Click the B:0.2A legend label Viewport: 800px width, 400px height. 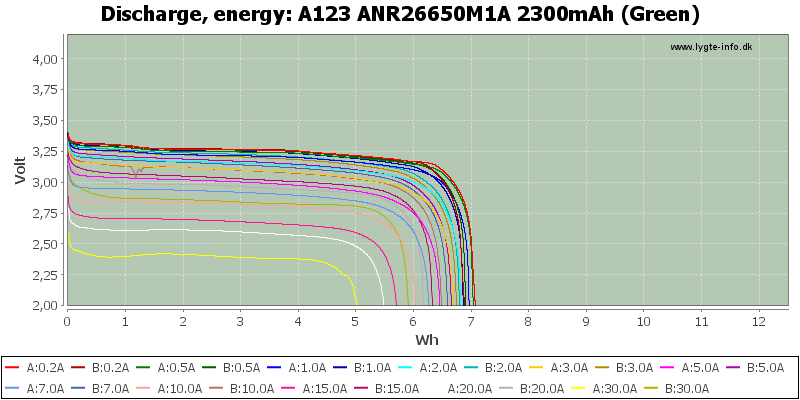click(111, 367)
